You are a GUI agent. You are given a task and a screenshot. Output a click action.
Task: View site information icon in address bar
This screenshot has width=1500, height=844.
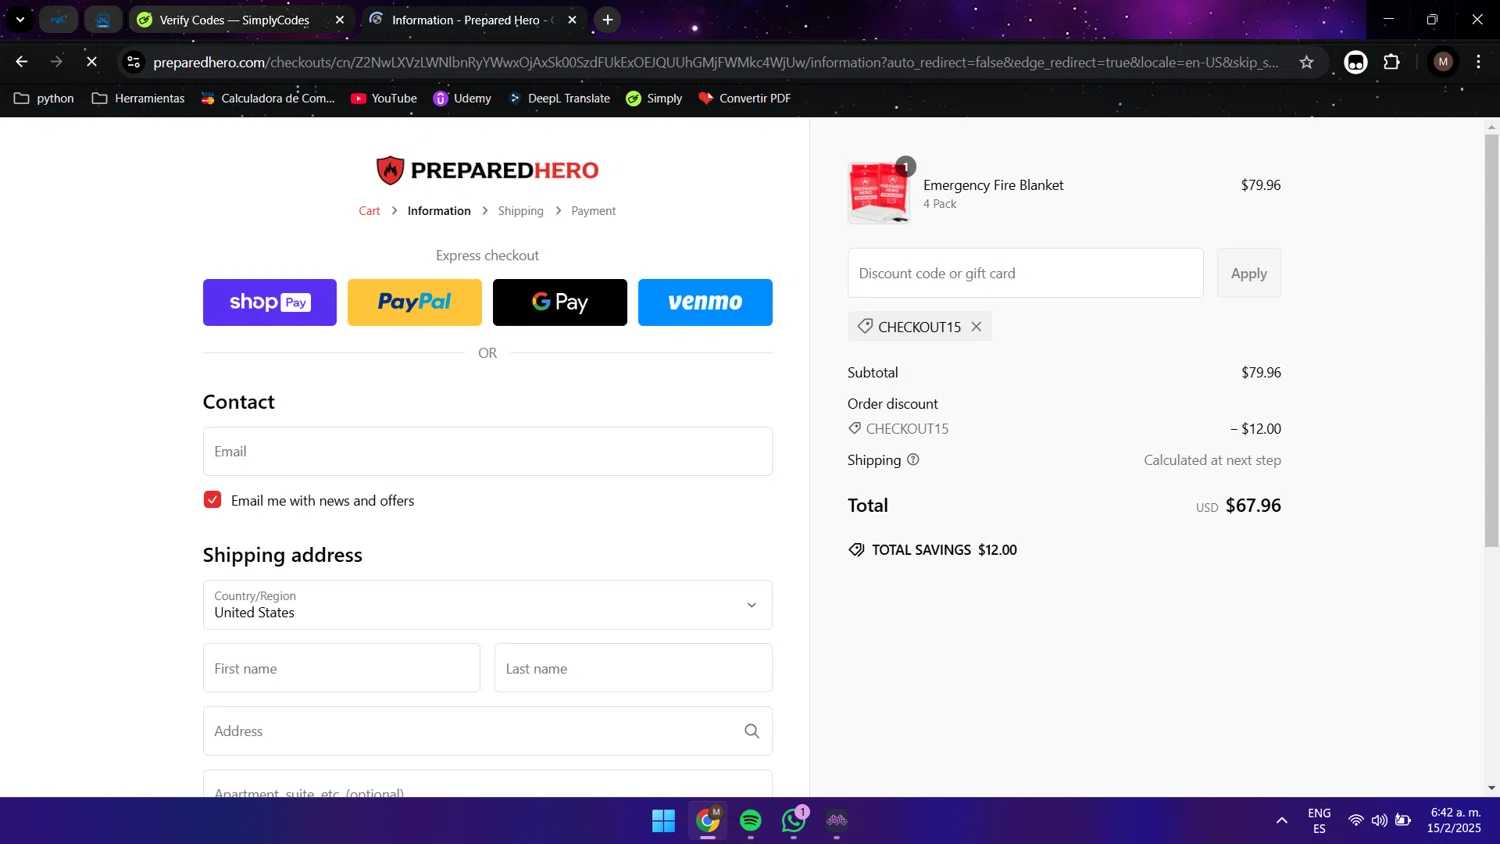[x=133, y=62]
